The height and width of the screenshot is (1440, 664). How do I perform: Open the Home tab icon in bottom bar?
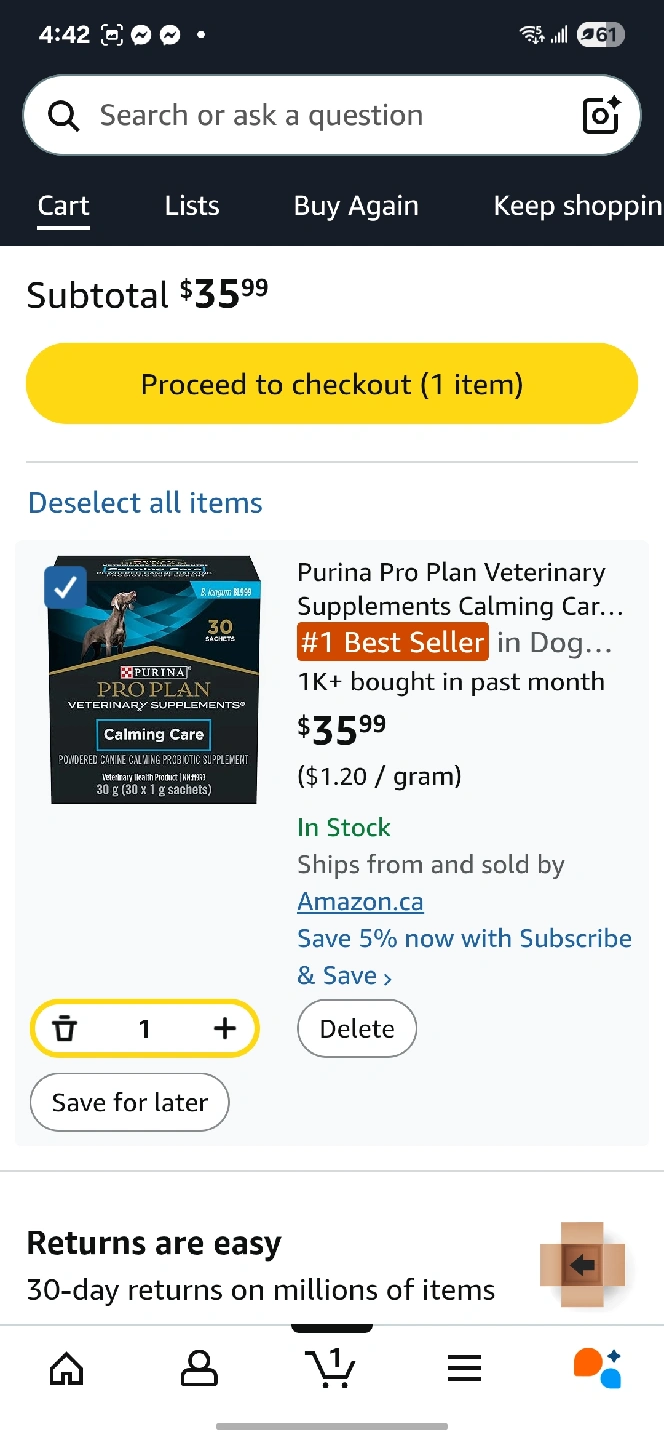67,1368
